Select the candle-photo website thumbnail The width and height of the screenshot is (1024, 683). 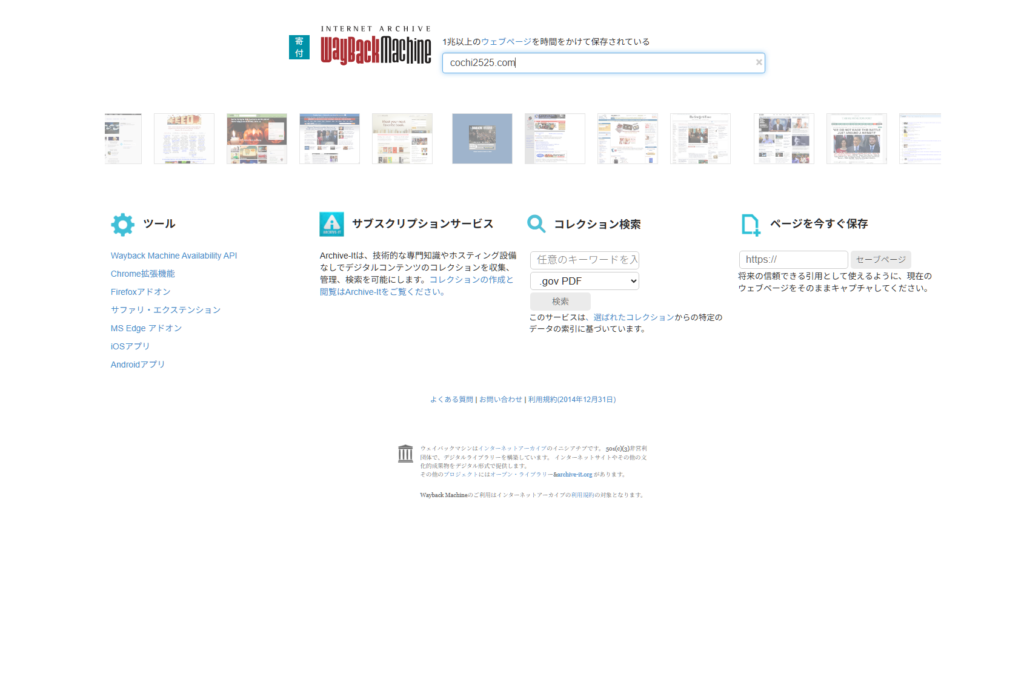257,139
